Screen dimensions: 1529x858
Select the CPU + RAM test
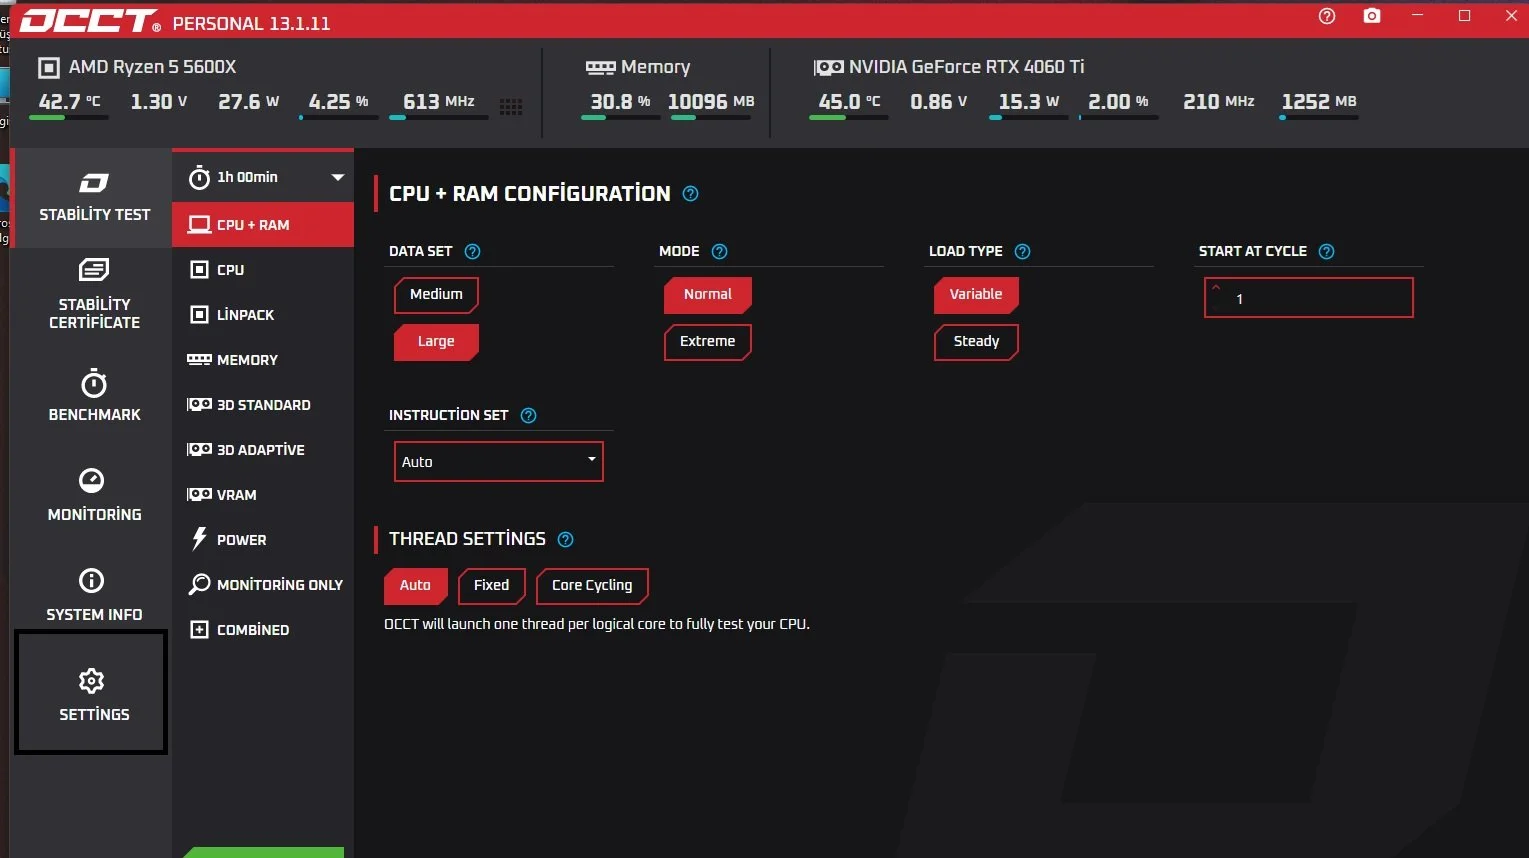tap(263, 225)
